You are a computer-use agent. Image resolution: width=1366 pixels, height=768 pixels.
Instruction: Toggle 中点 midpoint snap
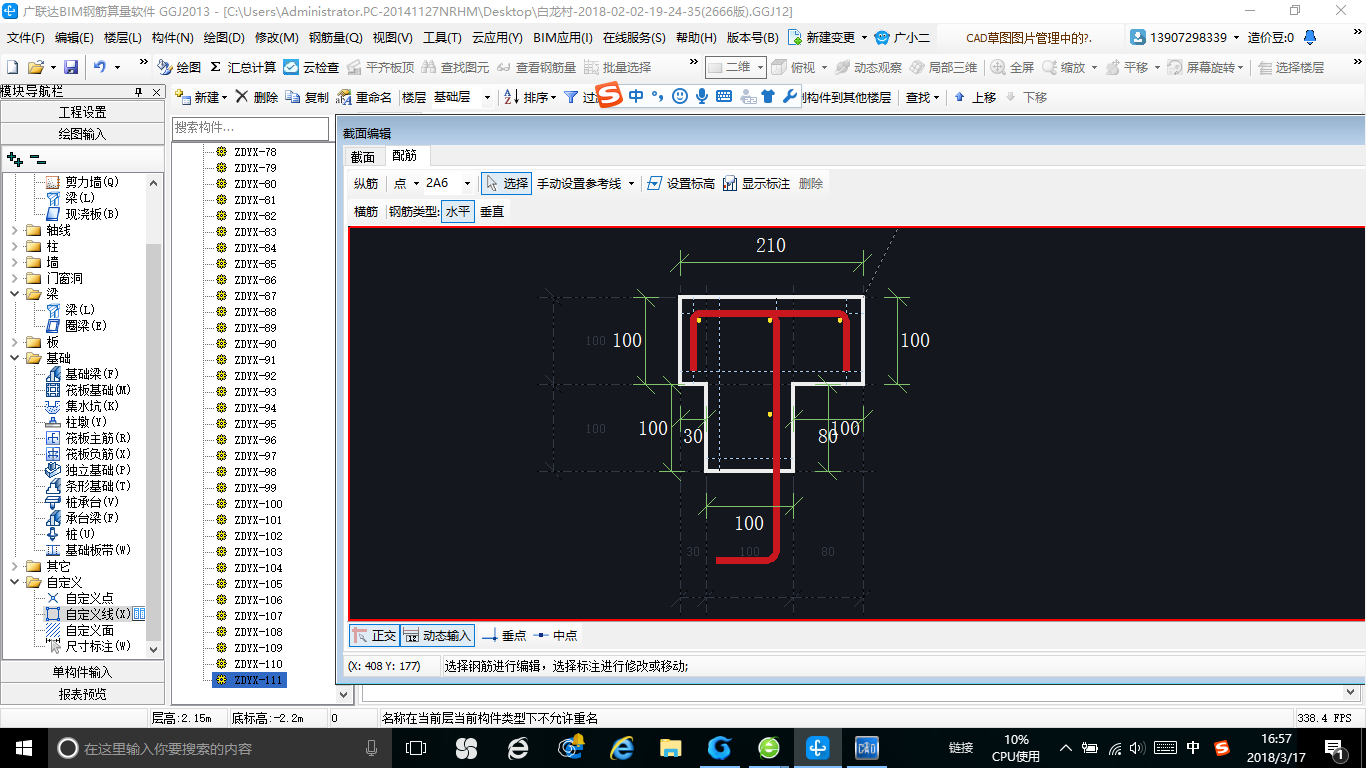[555, 635]
